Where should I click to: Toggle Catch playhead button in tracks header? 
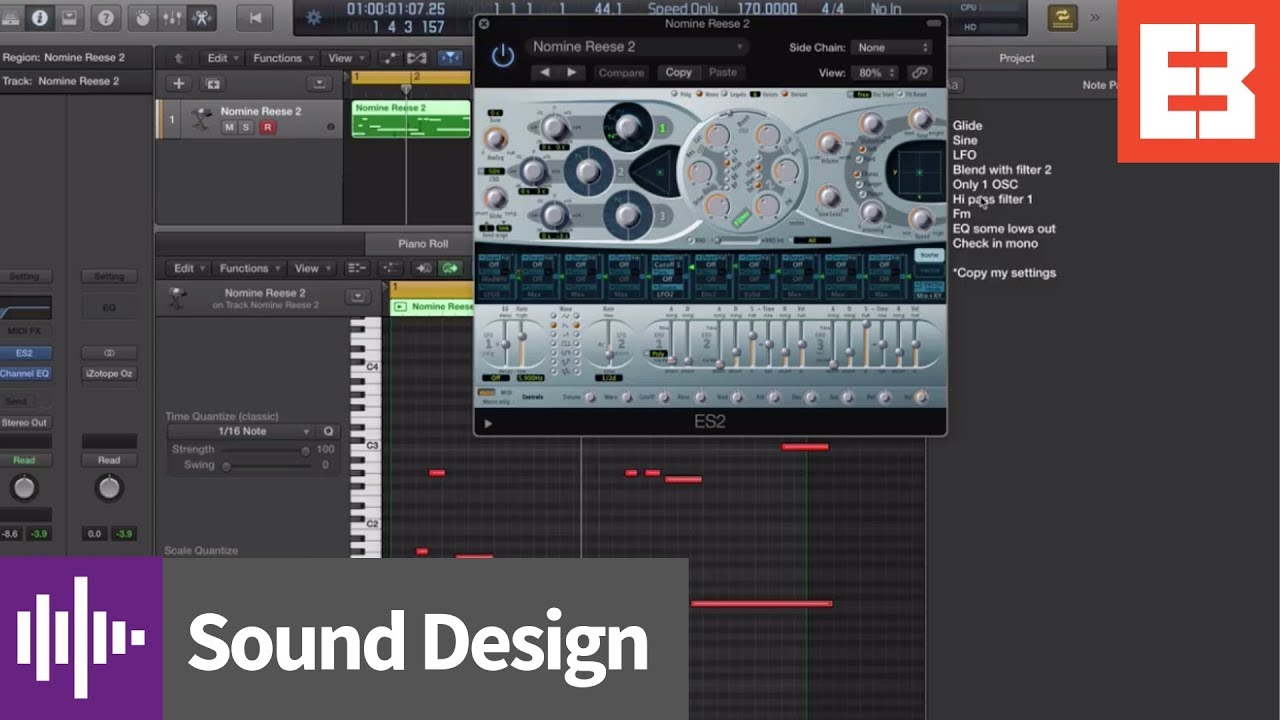450,58
